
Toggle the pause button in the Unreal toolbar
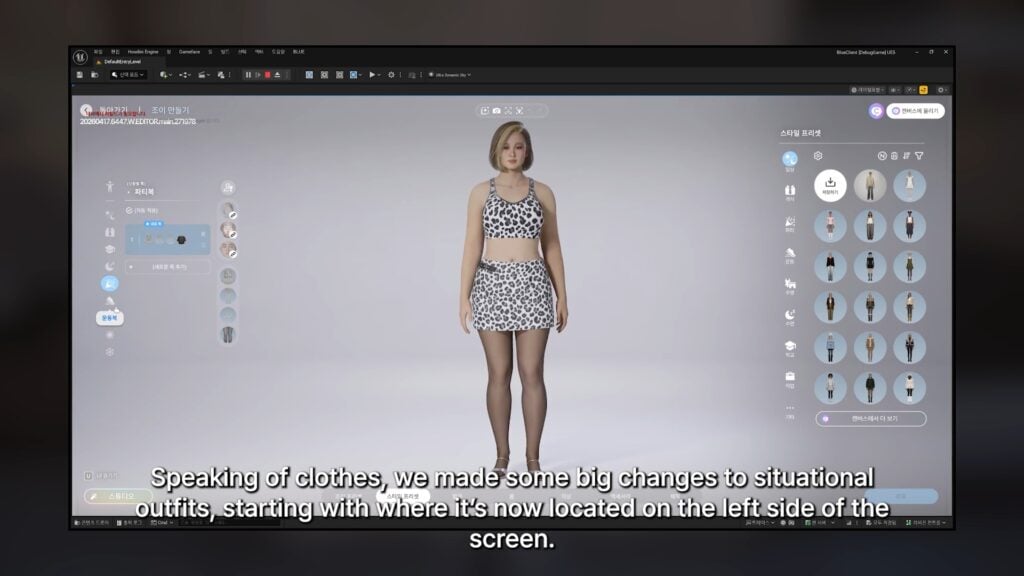tap(248, 75)
